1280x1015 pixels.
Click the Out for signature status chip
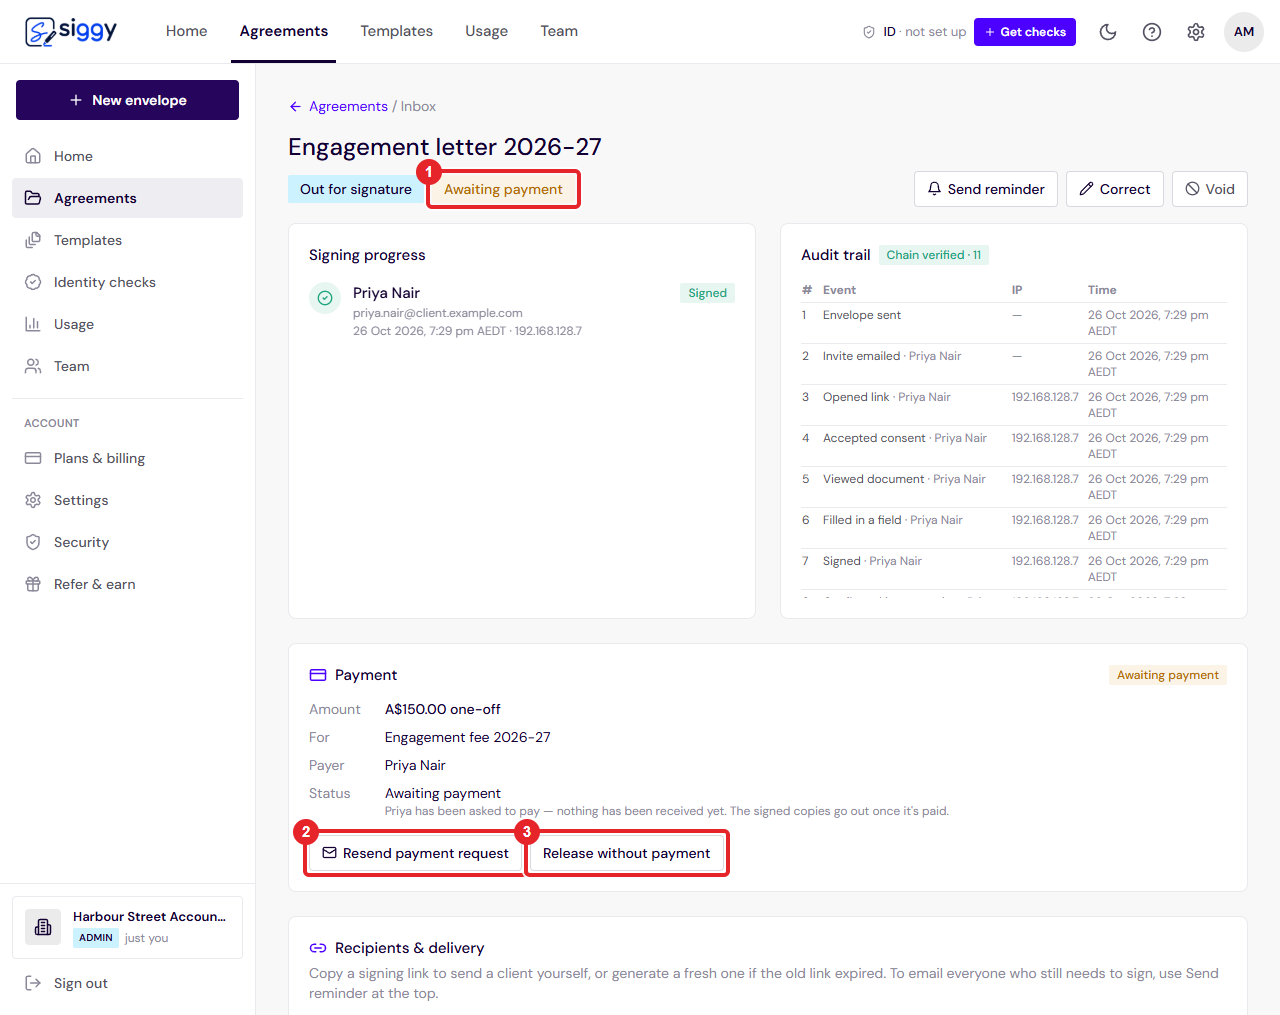tap(356, 189)
